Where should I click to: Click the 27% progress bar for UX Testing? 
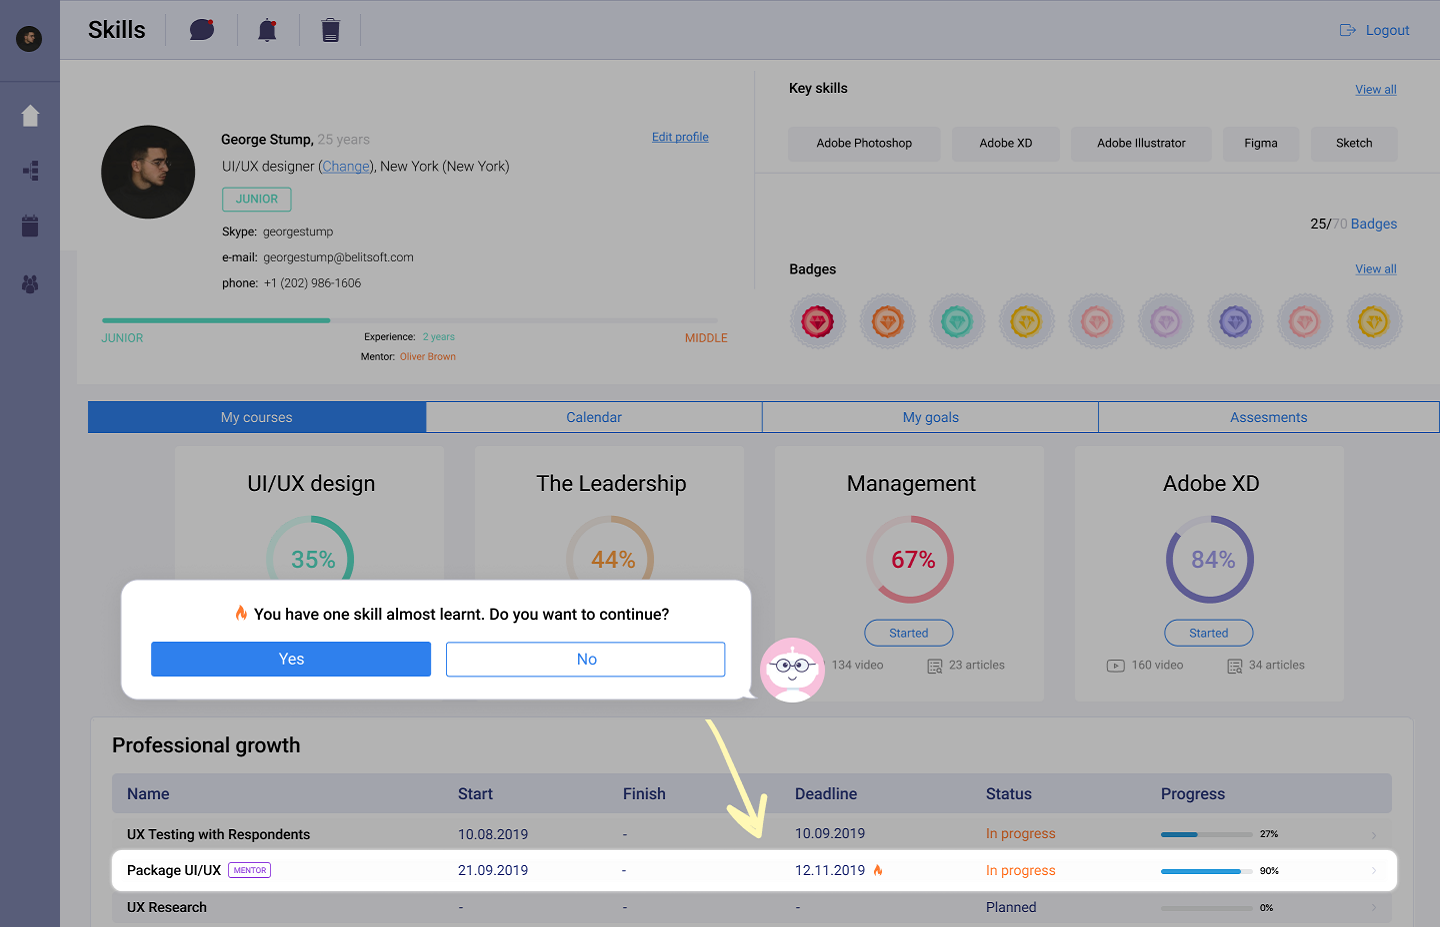[x=1207, y=834]
